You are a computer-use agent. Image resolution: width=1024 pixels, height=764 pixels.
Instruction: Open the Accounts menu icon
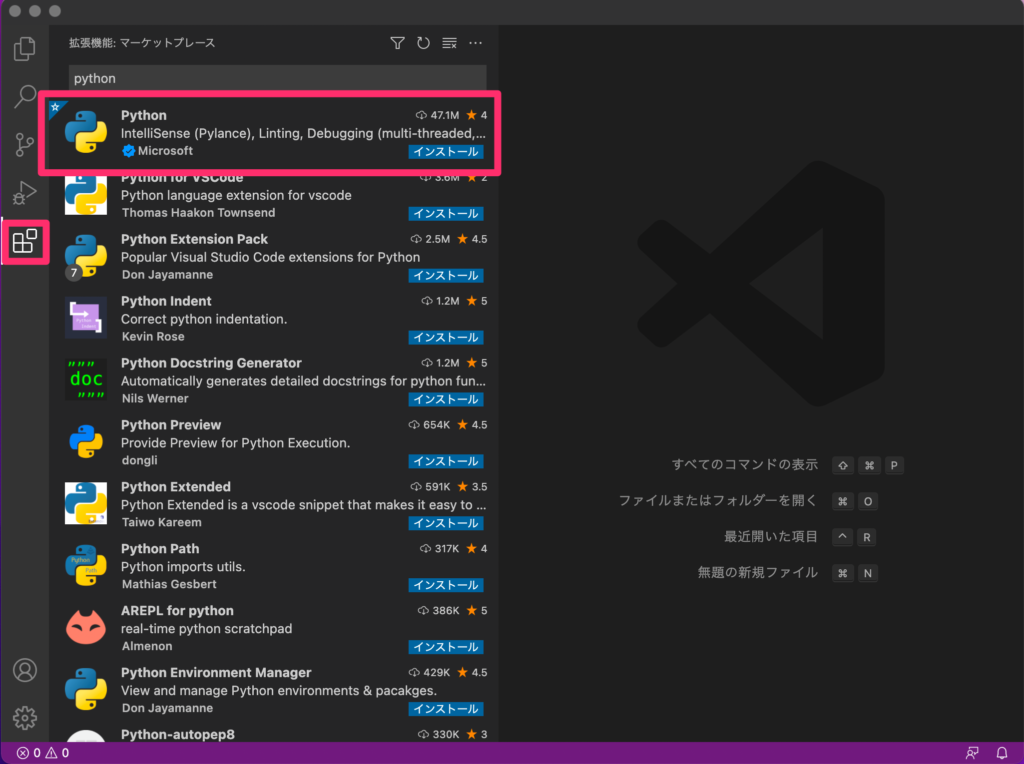click(25, 670)
